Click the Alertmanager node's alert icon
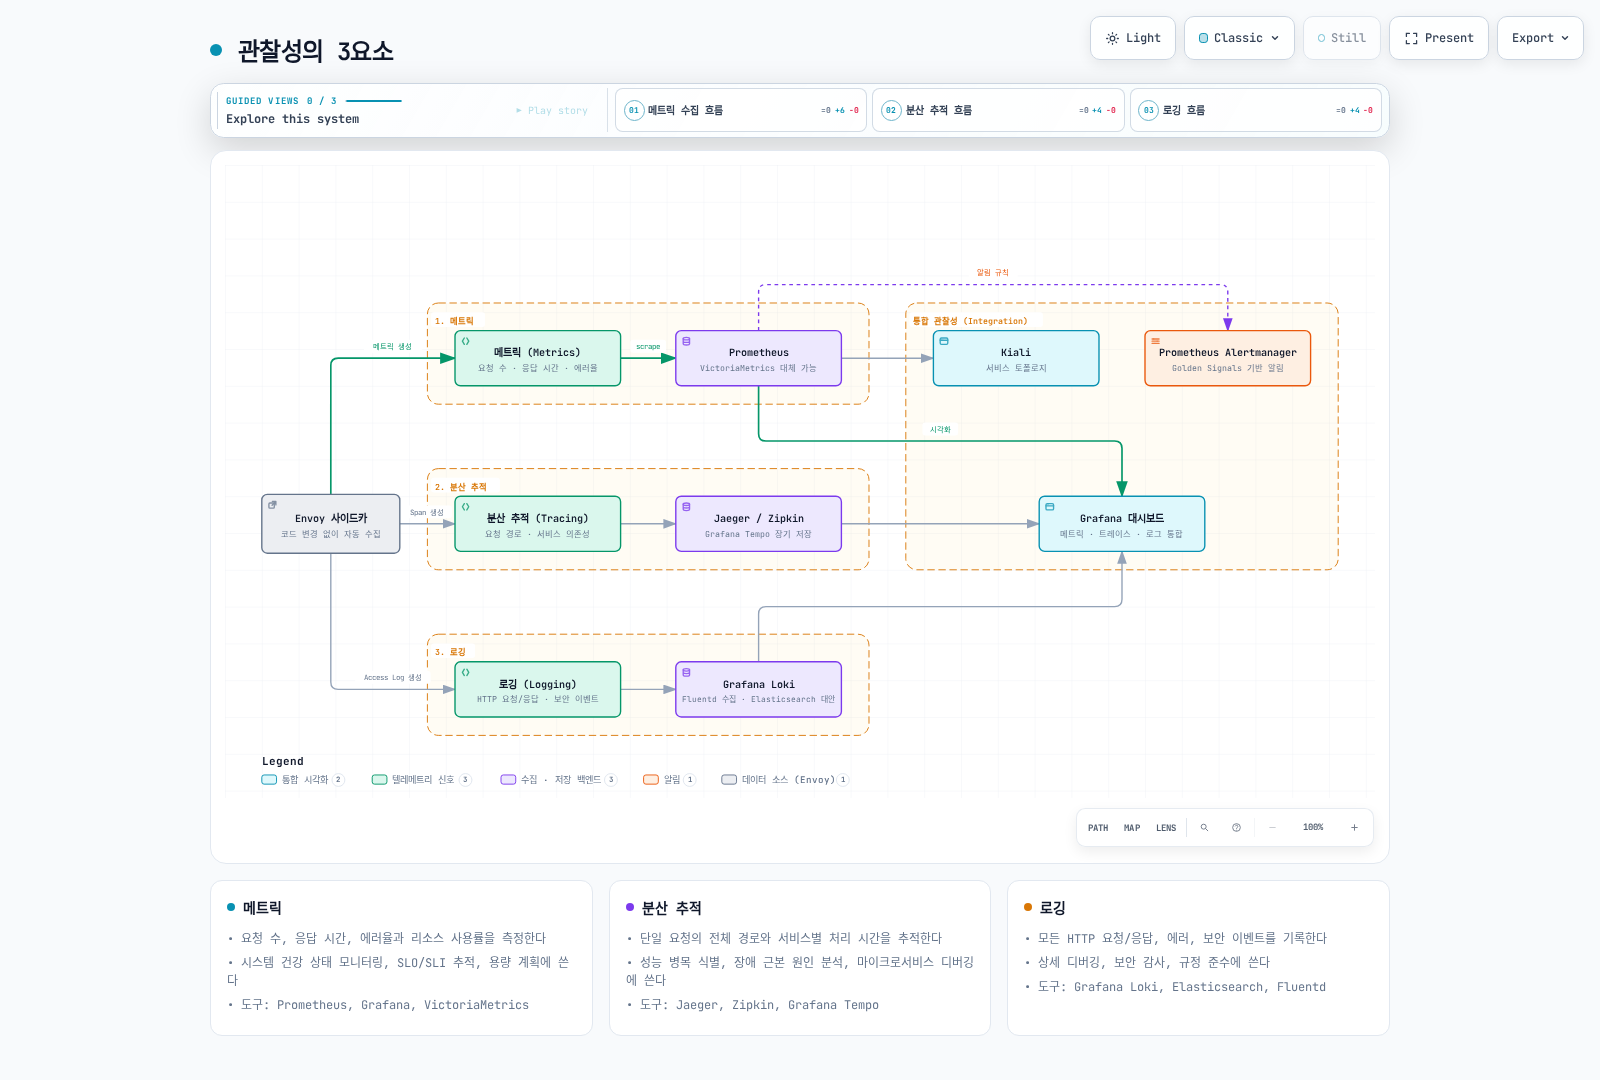The height and width of the screenshot is (1080, 1600). pyautogui.click(x=1155, y=341)
